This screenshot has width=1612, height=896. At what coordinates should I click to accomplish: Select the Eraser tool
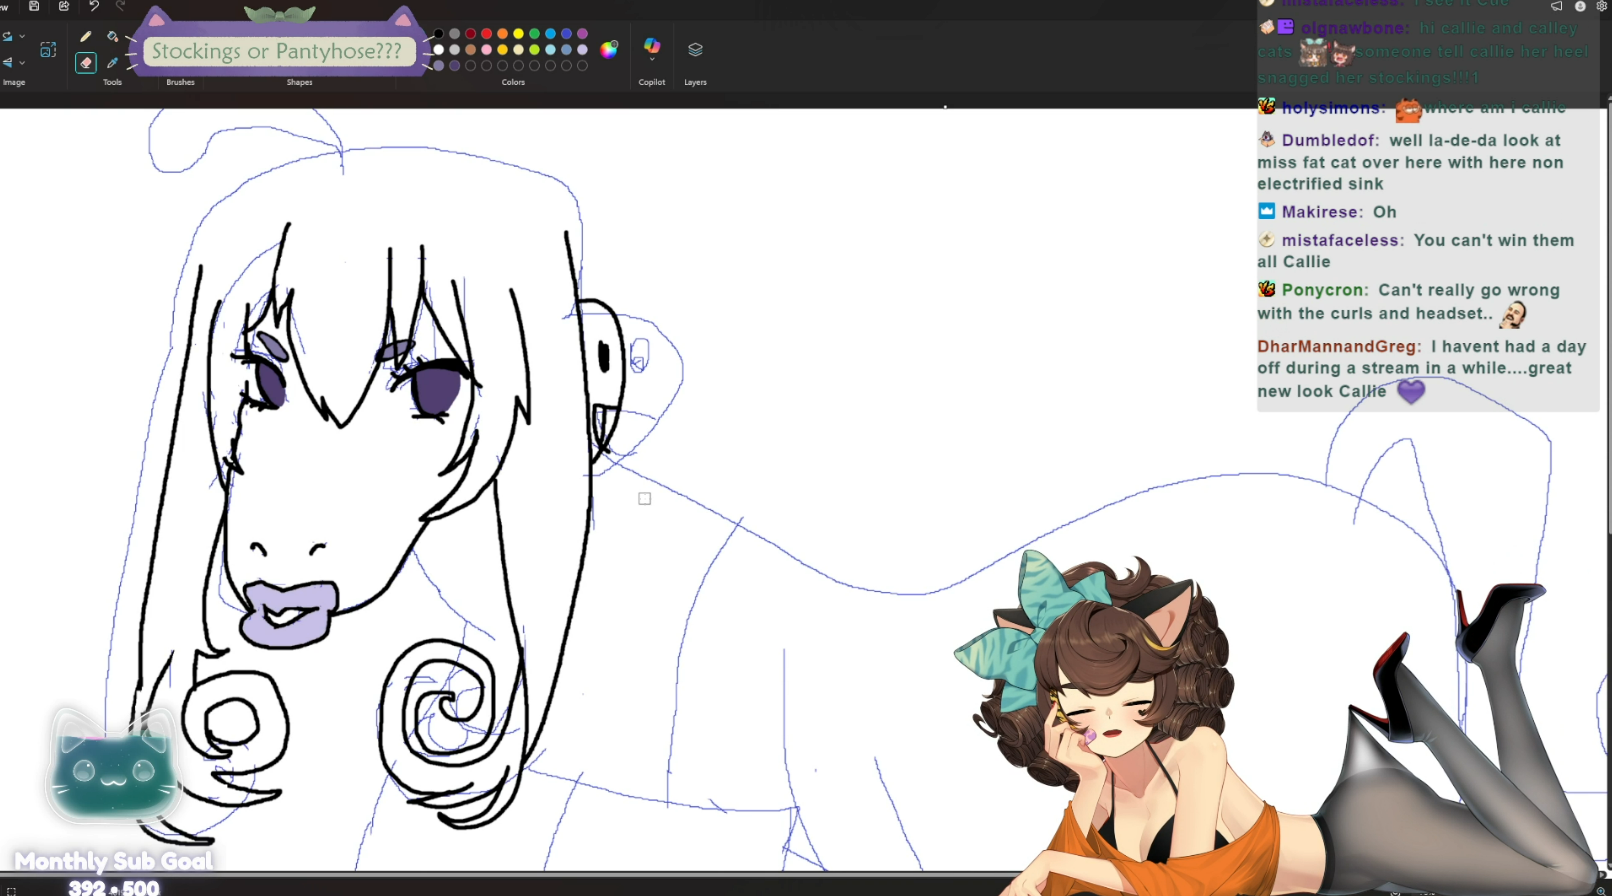pos(86,62)
